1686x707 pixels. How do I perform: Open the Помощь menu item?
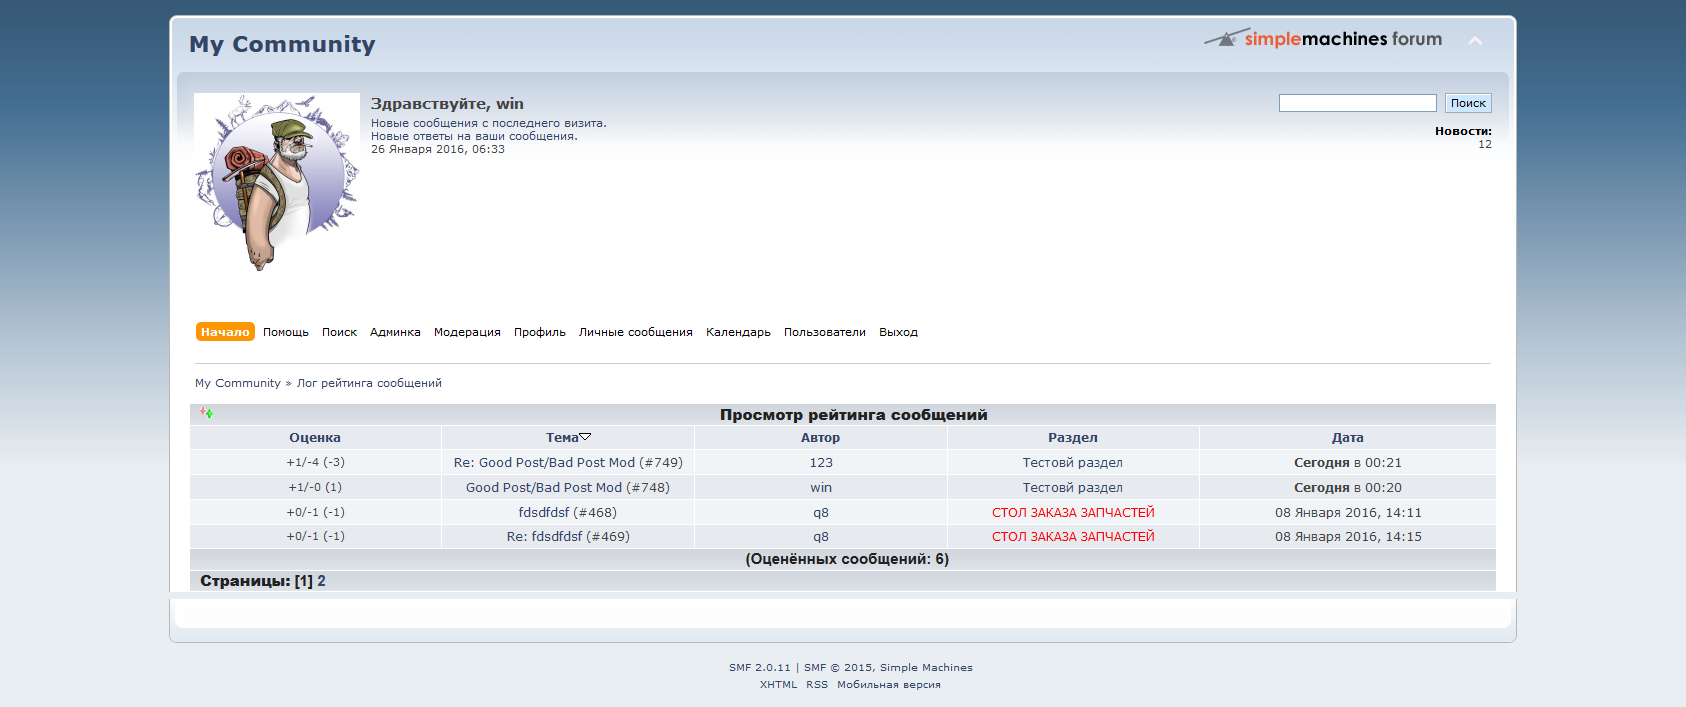coord(286,332)
